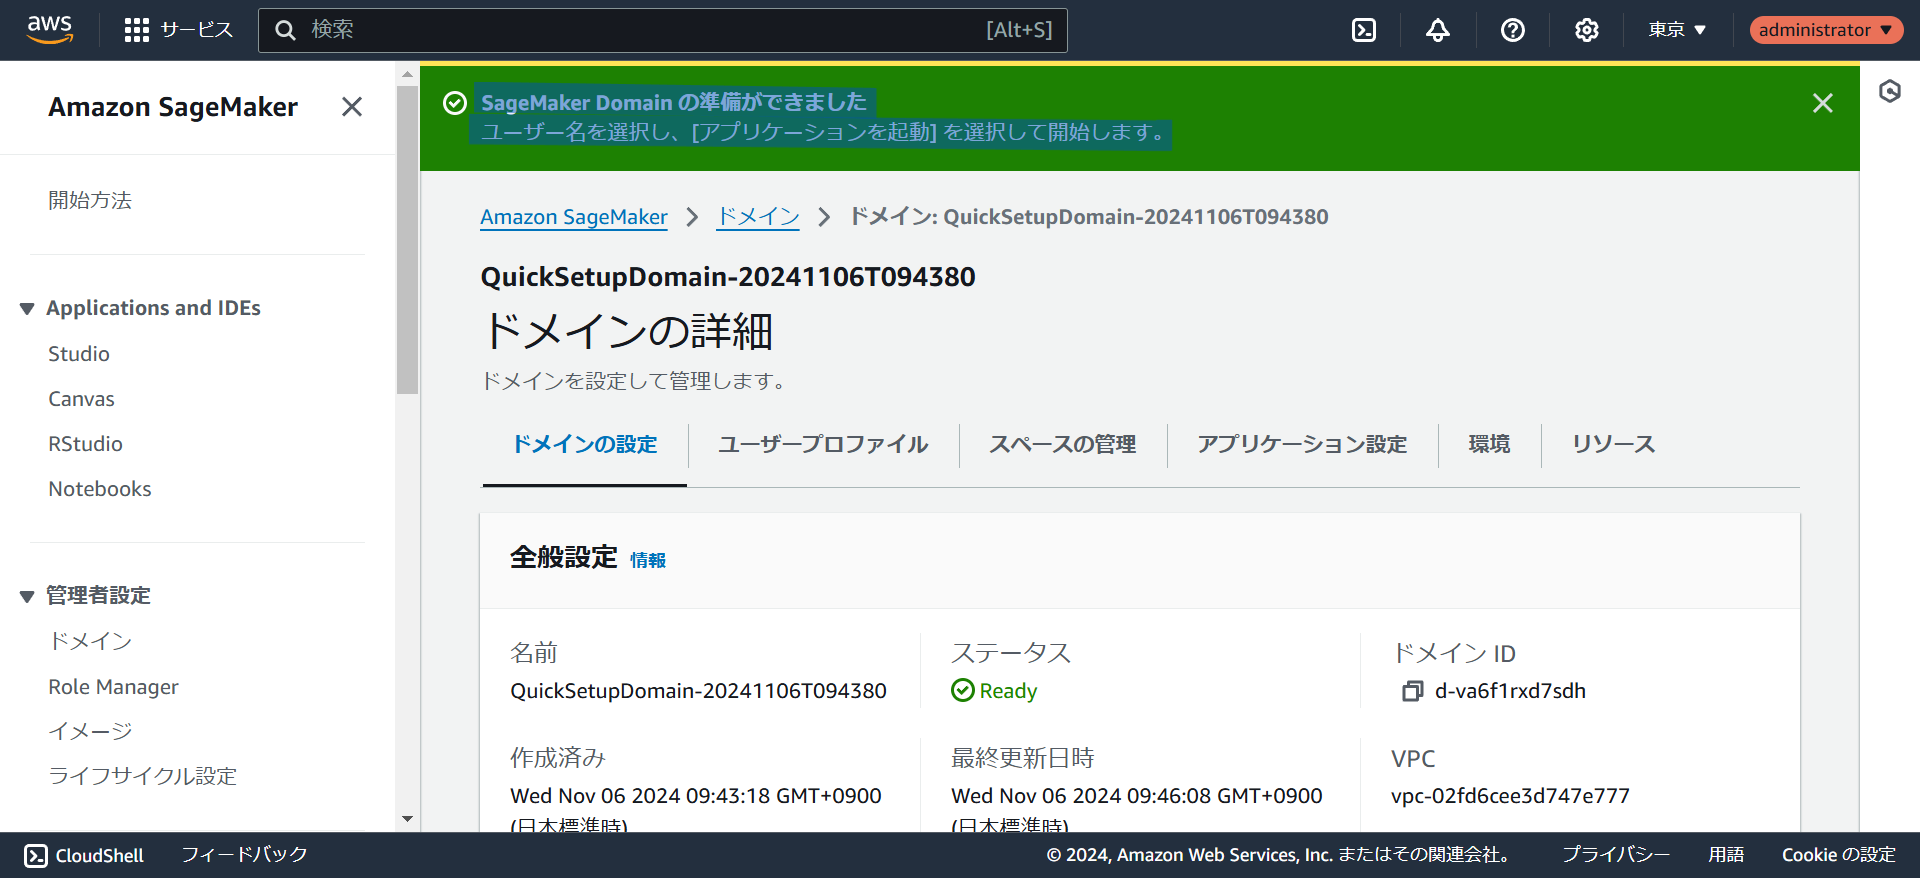Image resolution: width=1920 pixels, height=878 pixels.
Task: Click the AWS logo home icon
Action: pos(50,30)
